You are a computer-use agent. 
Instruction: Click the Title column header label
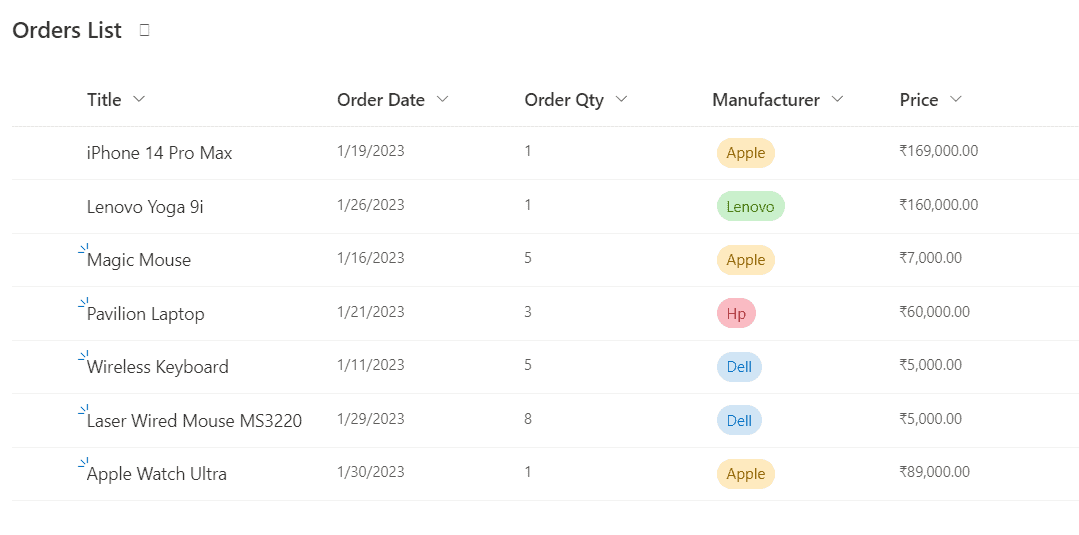coord(104,100)
